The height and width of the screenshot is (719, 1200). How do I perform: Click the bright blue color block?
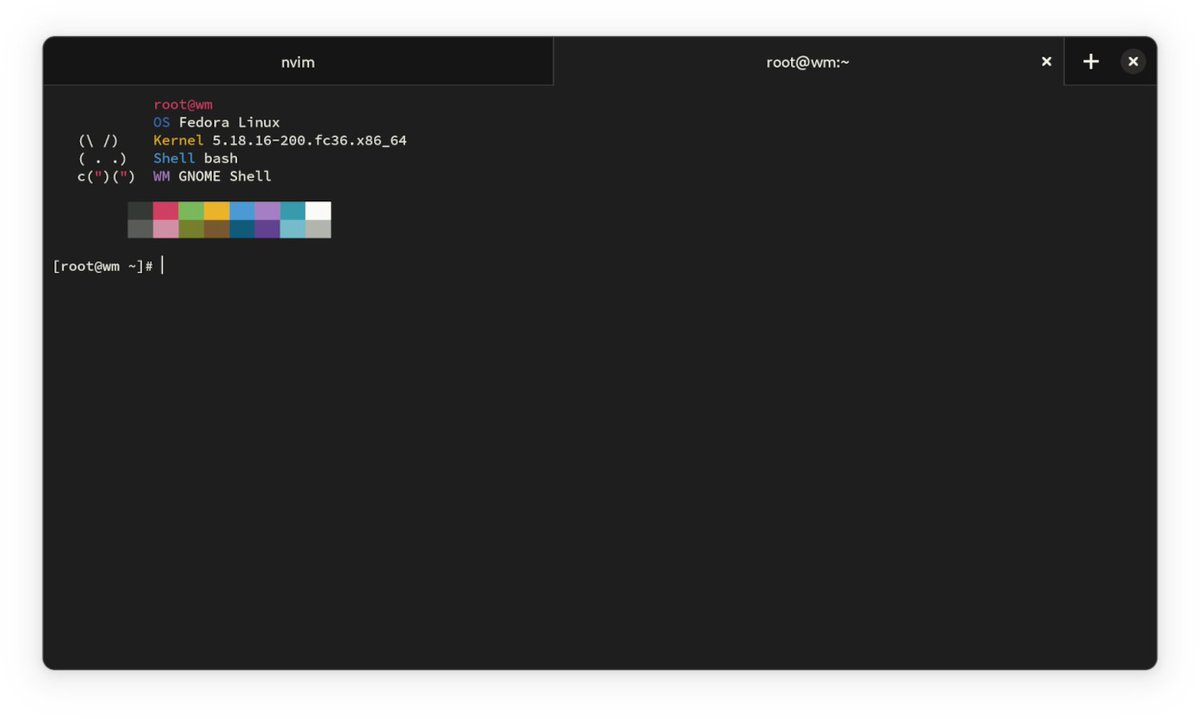(x=242, y=211)
